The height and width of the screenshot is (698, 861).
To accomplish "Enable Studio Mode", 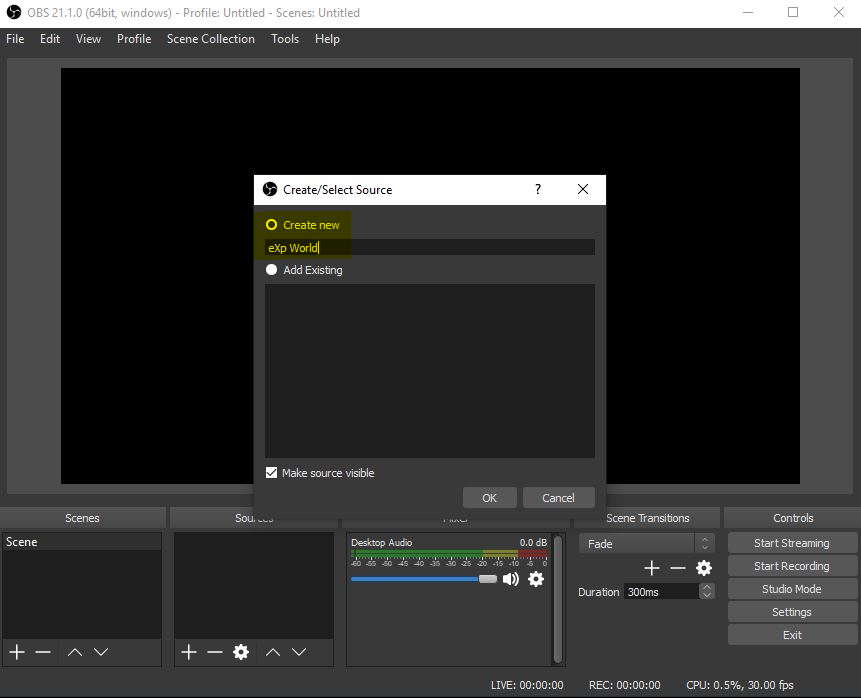I will (x=792, y=589).
